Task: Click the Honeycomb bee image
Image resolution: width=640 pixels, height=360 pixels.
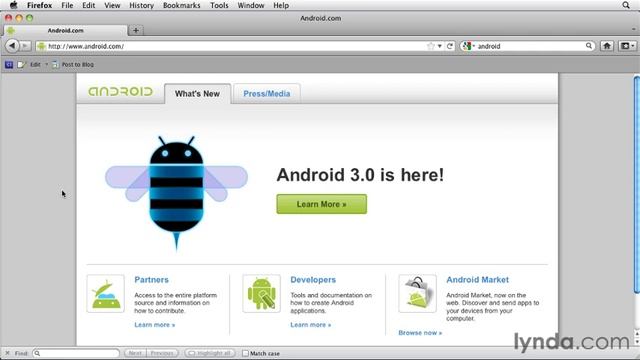Action: click(x=176, y=193)
